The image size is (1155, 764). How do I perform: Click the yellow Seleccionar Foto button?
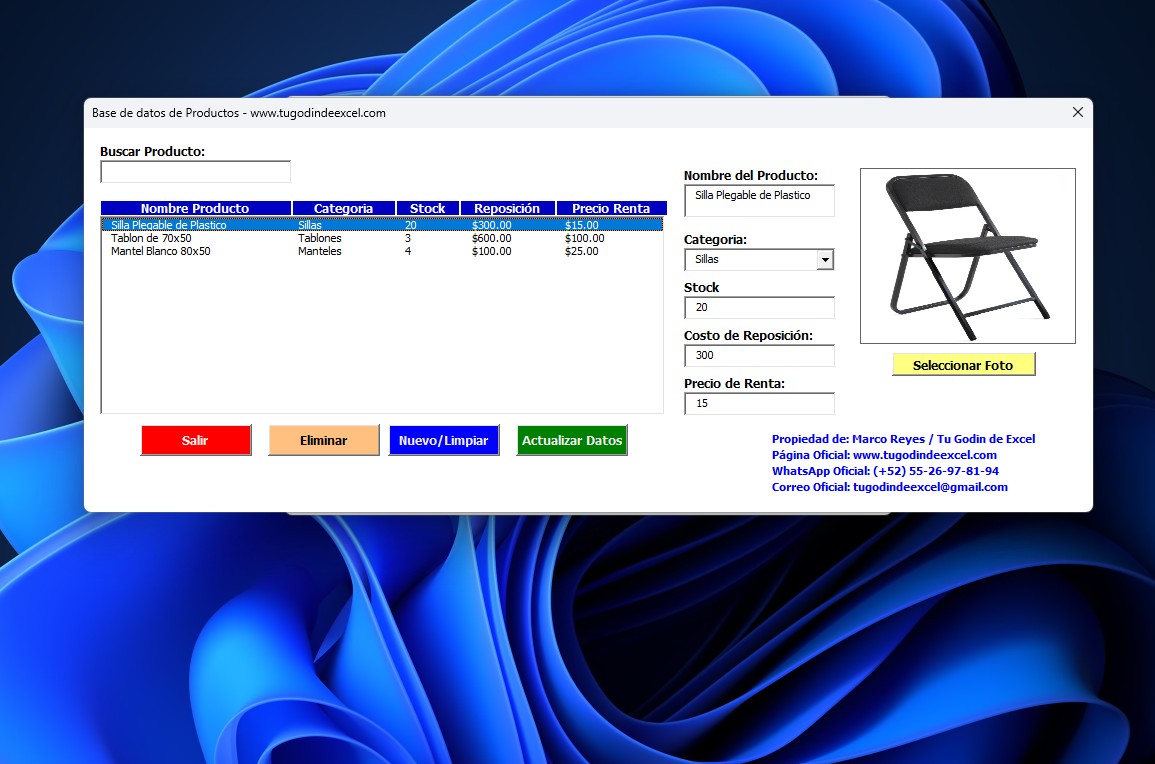(963, 365)
